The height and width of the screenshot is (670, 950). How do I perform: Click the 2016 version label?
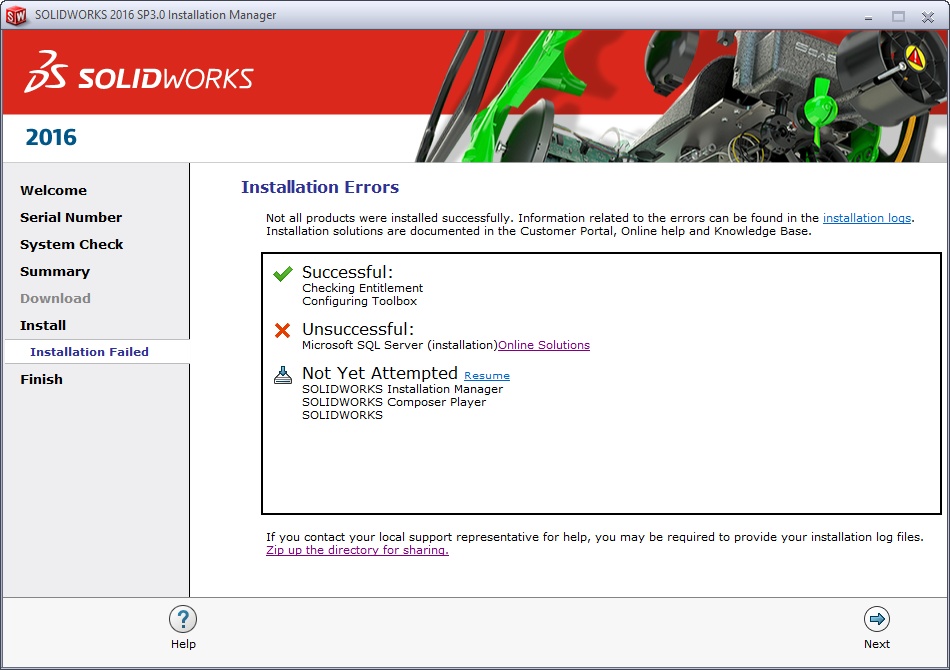pyautogui.click(x=51, y=138)
